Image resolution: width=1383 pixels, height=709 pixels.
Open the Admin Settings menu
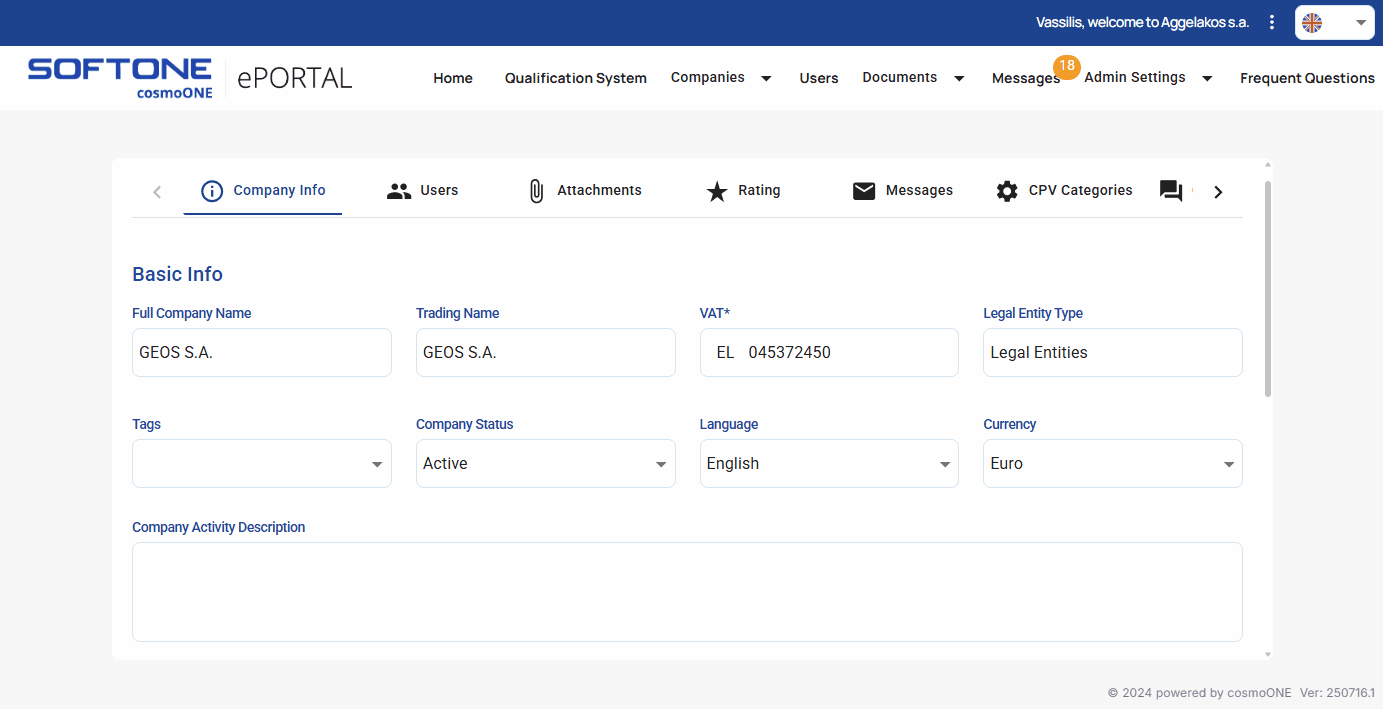click(1147, 78)
